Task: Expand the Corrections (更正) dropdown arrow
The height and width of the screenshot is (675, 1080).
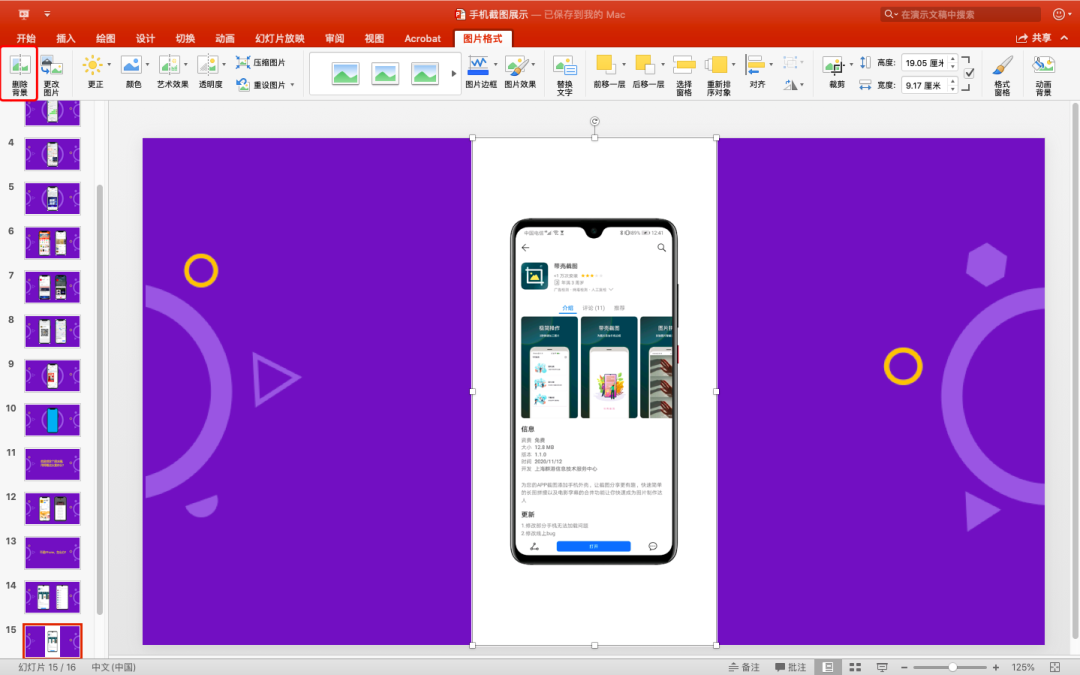Action: coord(109,65)
